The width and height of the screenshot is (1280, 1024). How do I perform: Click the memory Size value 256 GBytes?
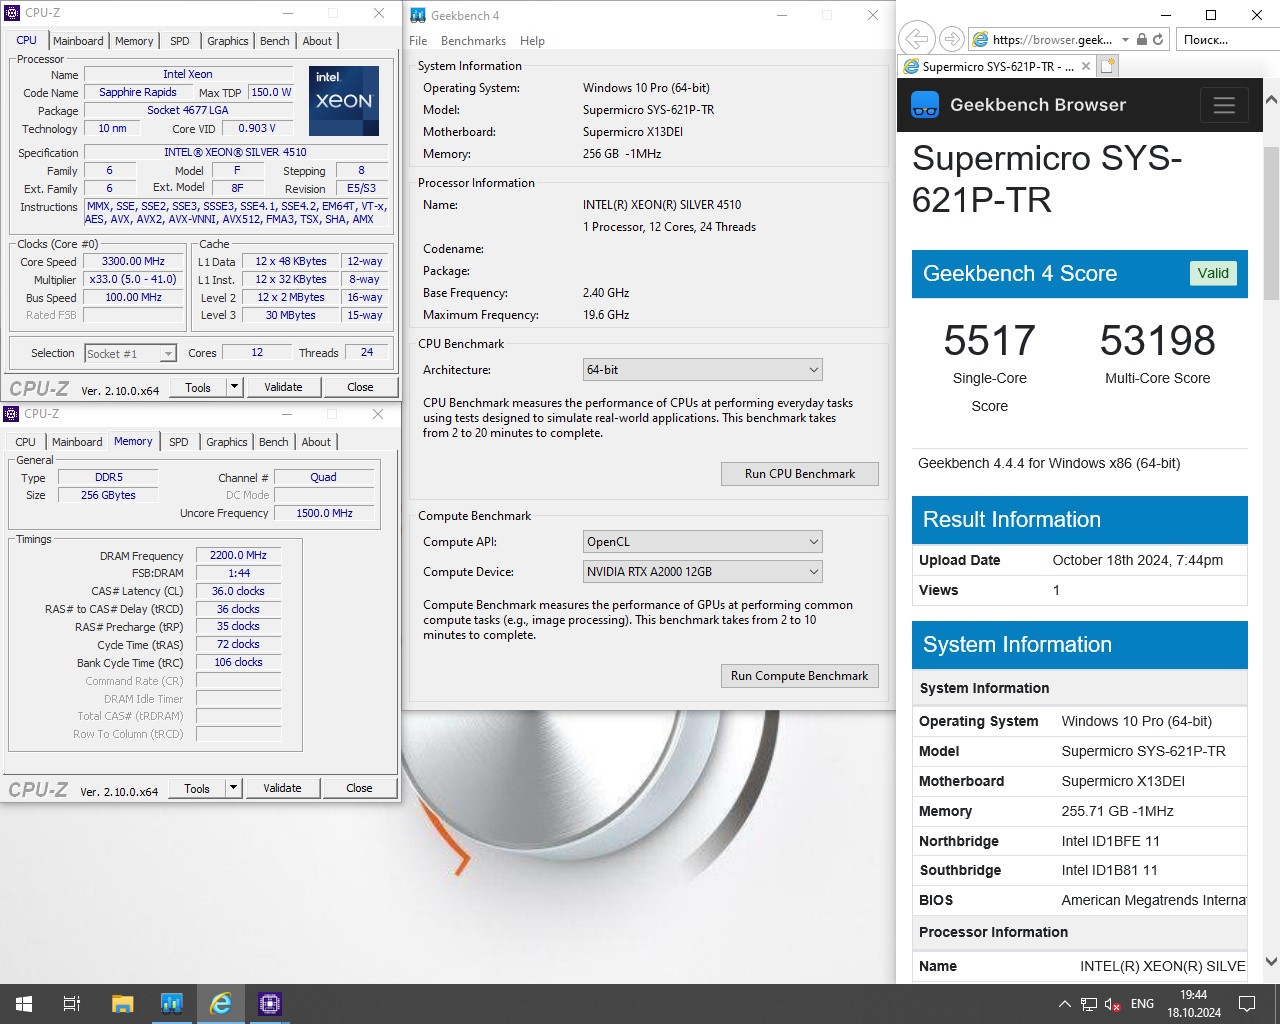click(x=108, y=495)
